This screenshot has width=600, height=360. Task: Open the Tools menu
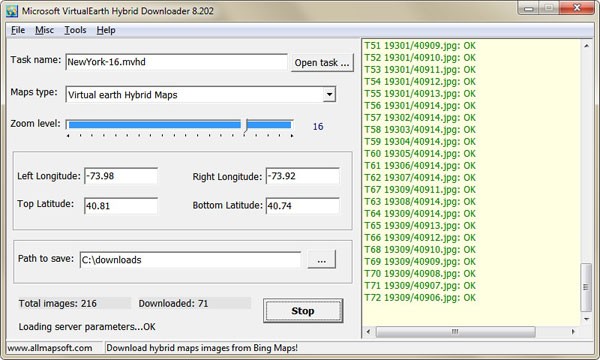tap(75, 30)
